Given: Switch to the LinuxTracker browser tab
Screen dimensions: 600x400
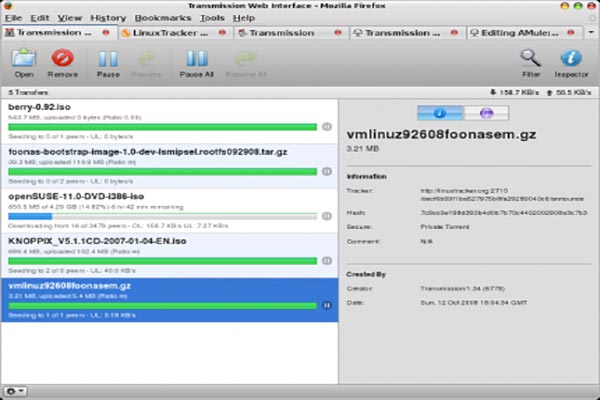Looking at the screenshot, I should coord(170,33).
